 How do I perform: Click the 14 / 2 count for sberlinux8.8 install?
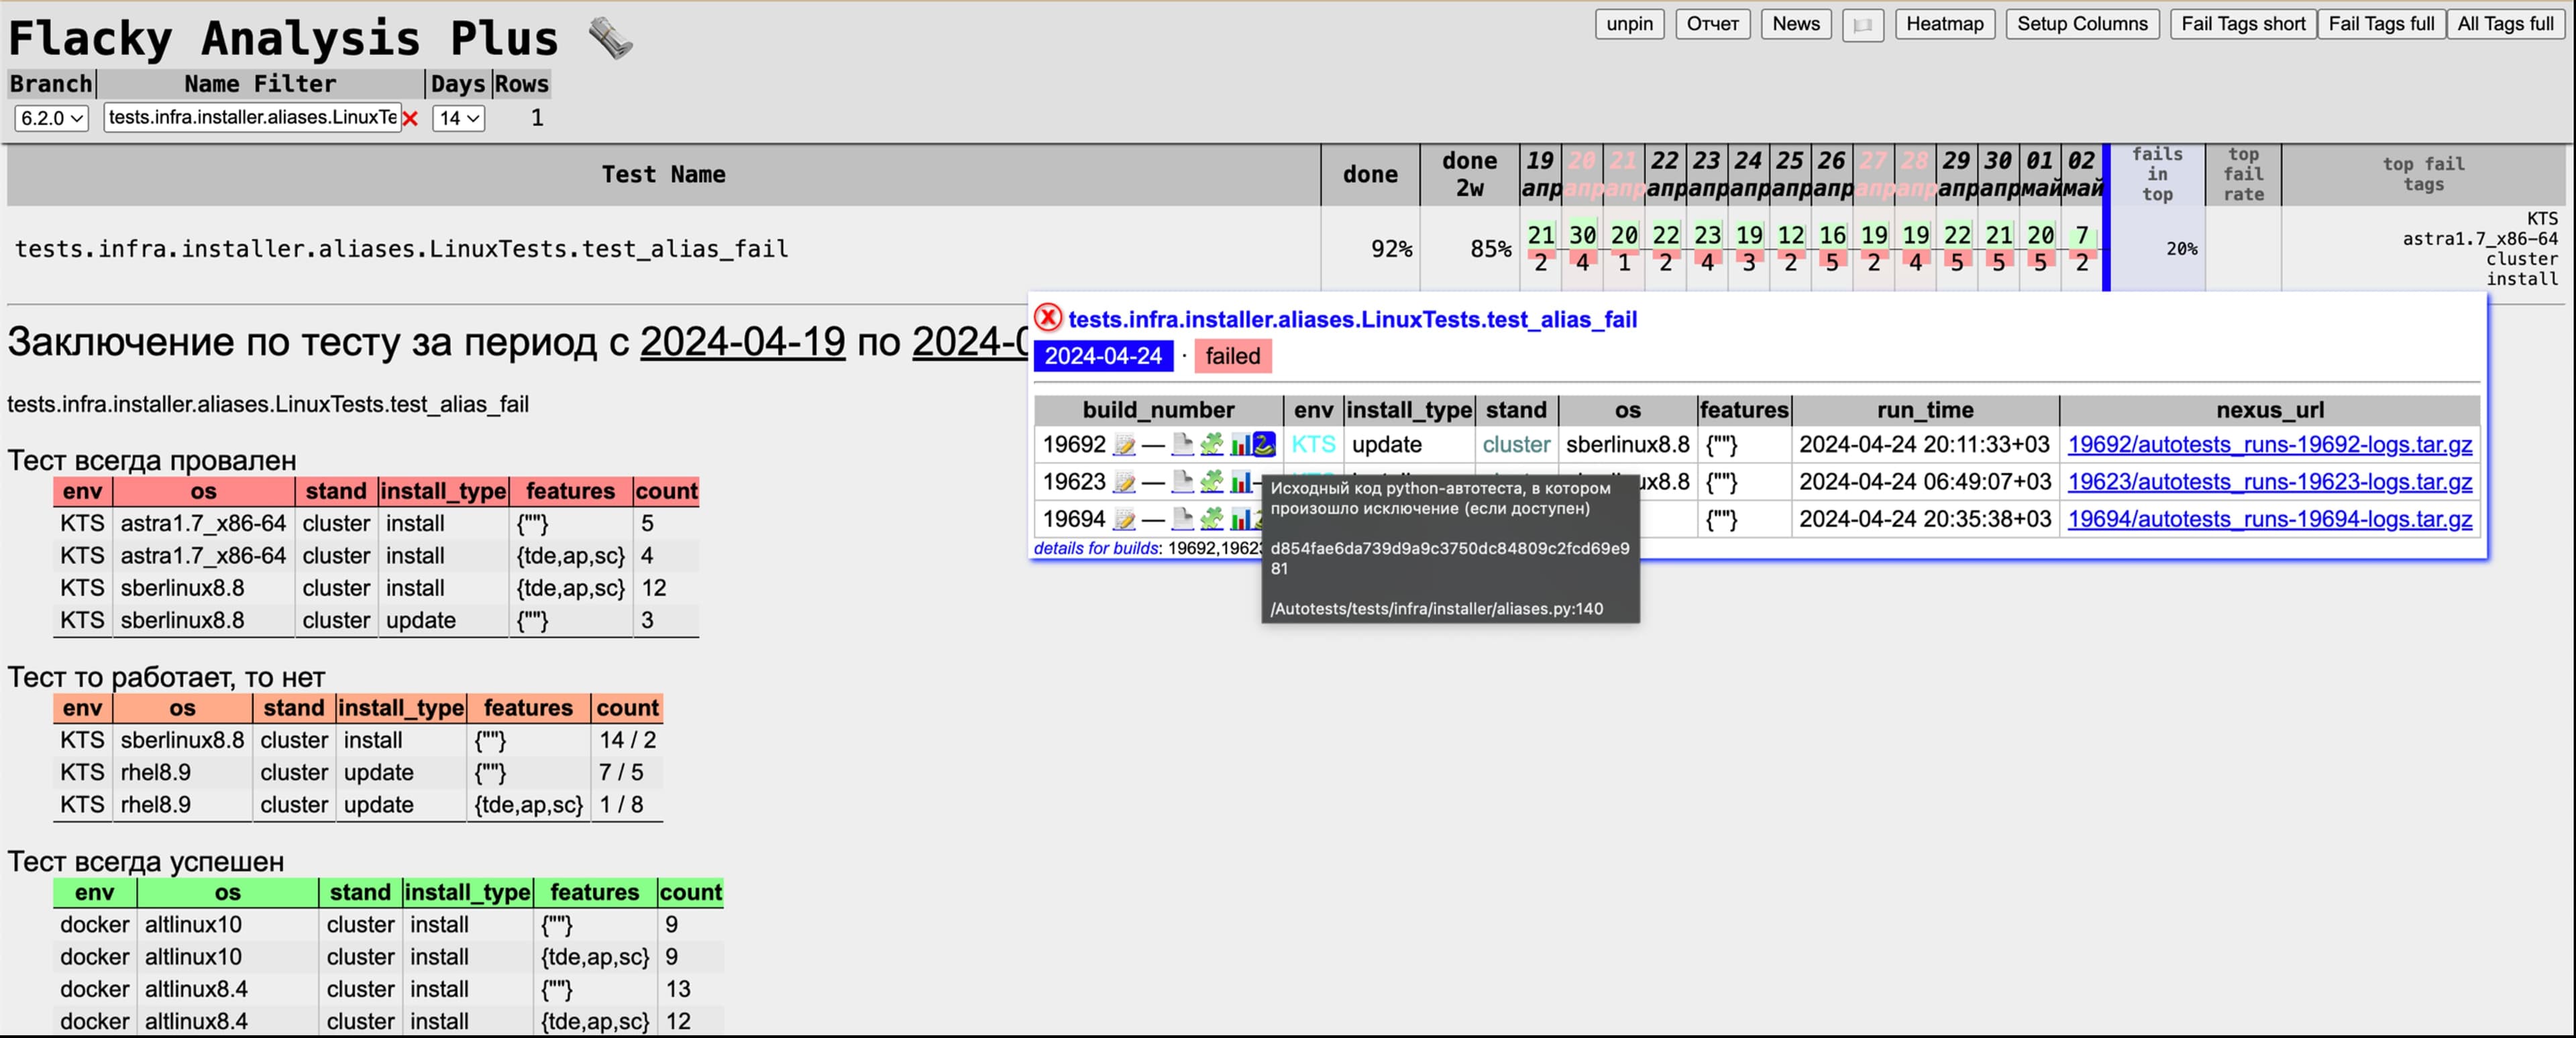(627, 740)
